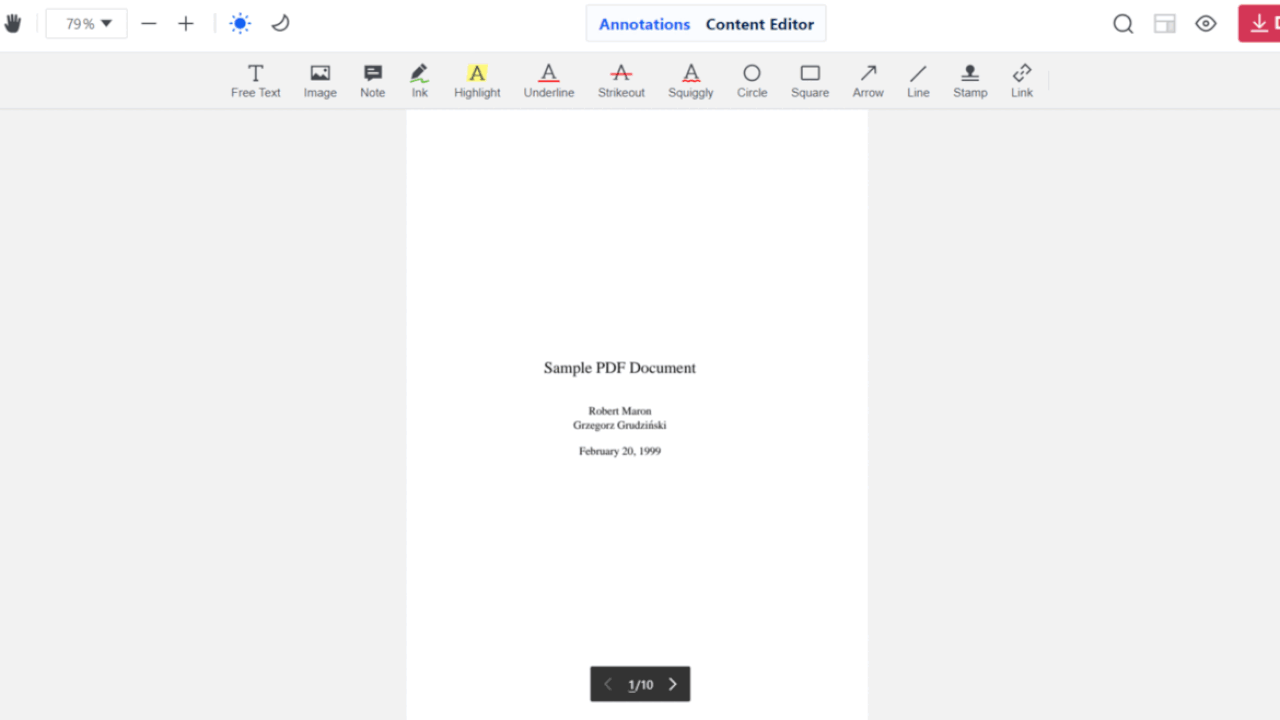
Task: Click the author name 'Grzegorz Grudziński'
Action: (620, 425)
